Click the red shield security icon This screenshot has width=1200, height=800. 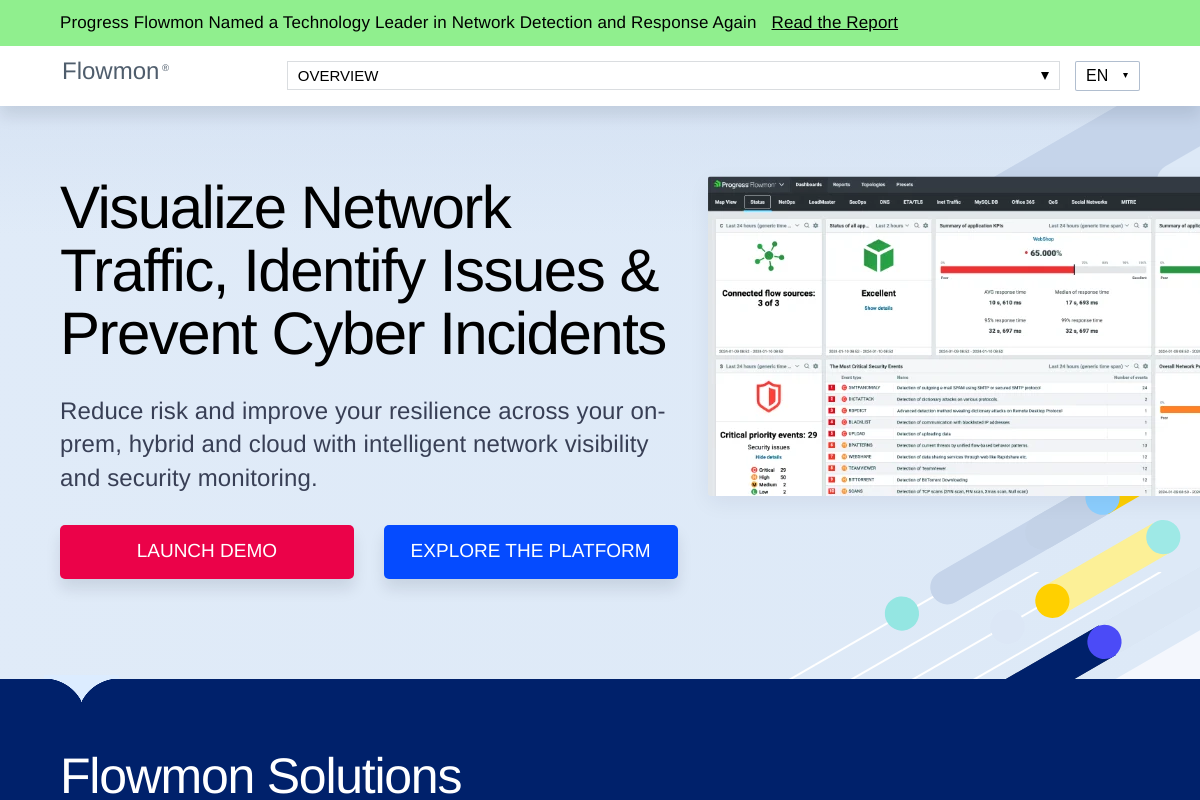coord(768,397)
